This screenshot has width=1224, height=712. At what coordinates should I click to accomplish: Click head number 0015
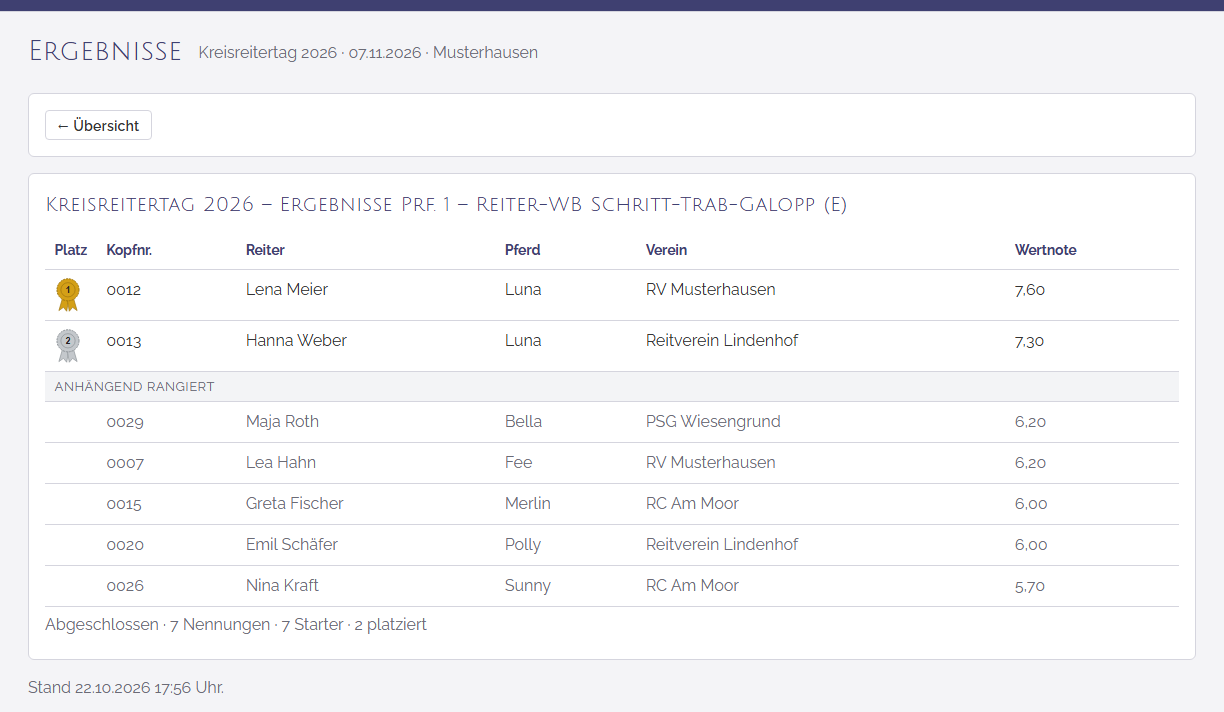(124, 504)
